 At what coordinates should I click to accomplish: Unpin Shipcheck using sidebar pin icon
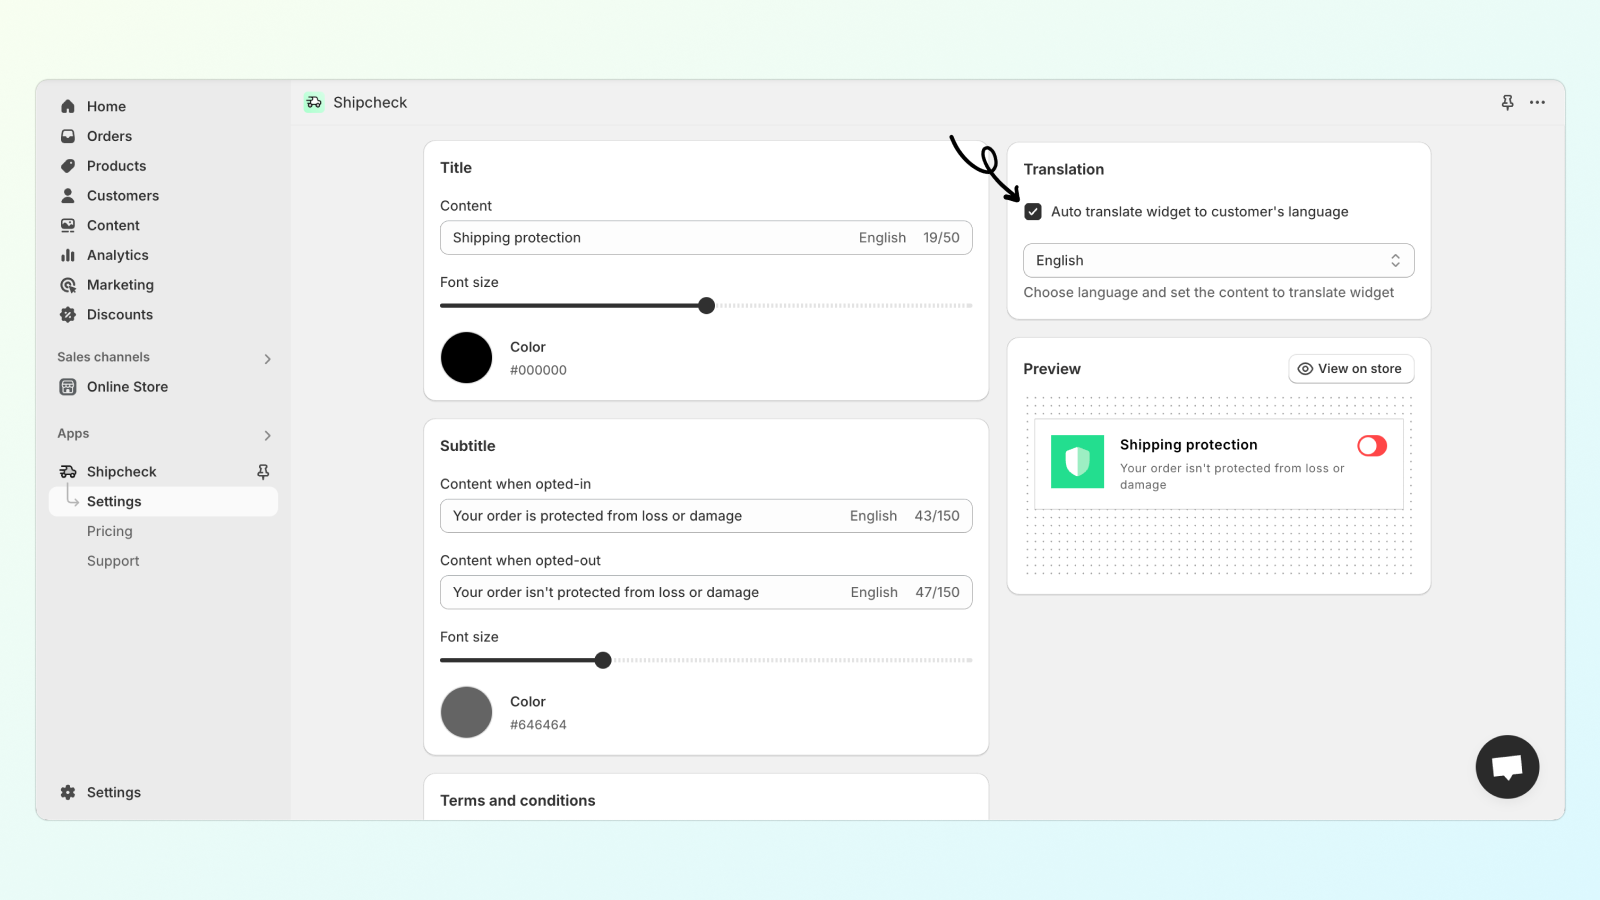click(263, 472)
